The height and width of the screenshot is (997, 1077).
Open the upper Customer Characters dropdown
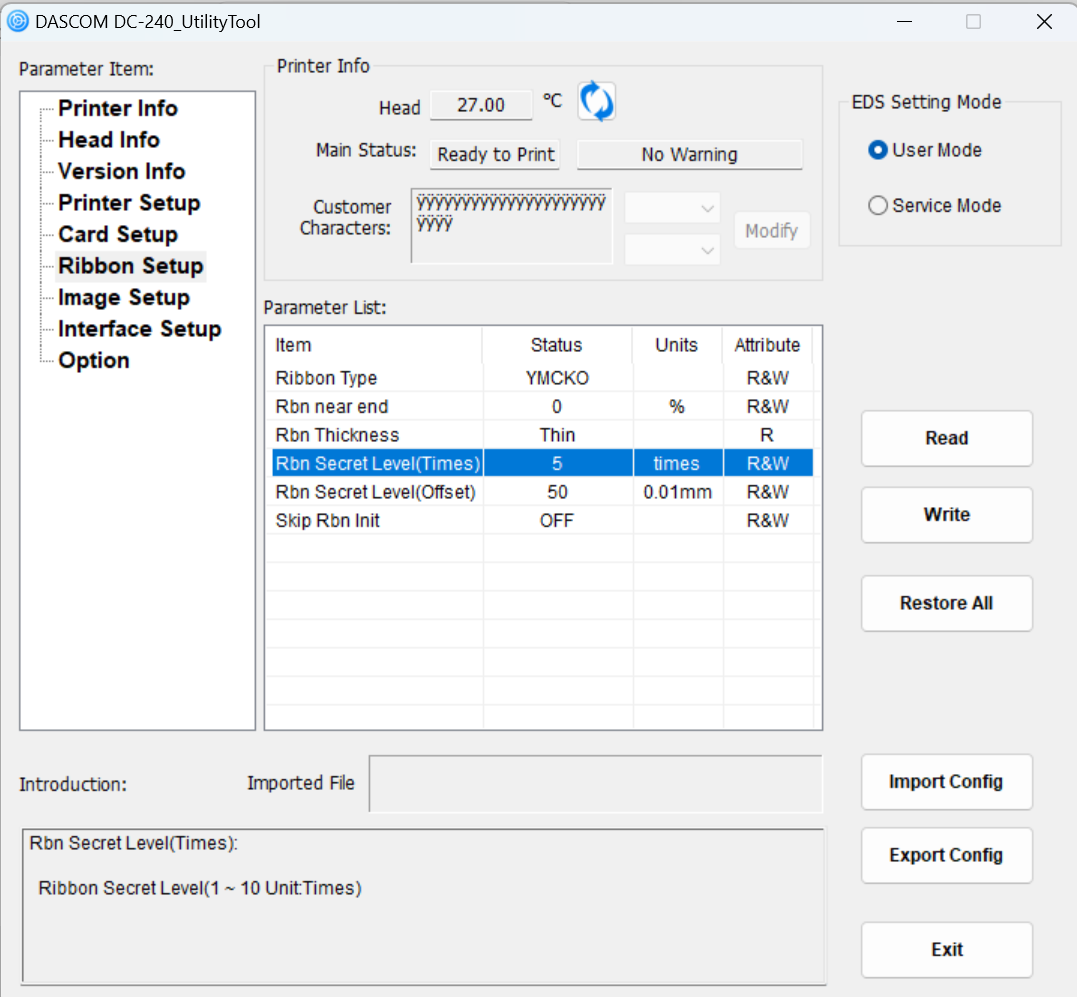pyautogui.click(x=672, y=208)
